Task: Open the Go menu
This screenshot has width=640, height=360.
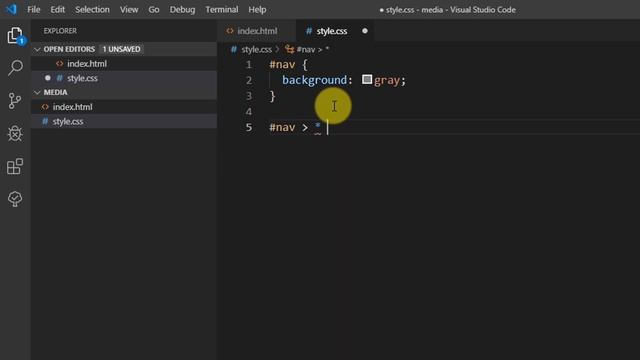Action: 154,9
